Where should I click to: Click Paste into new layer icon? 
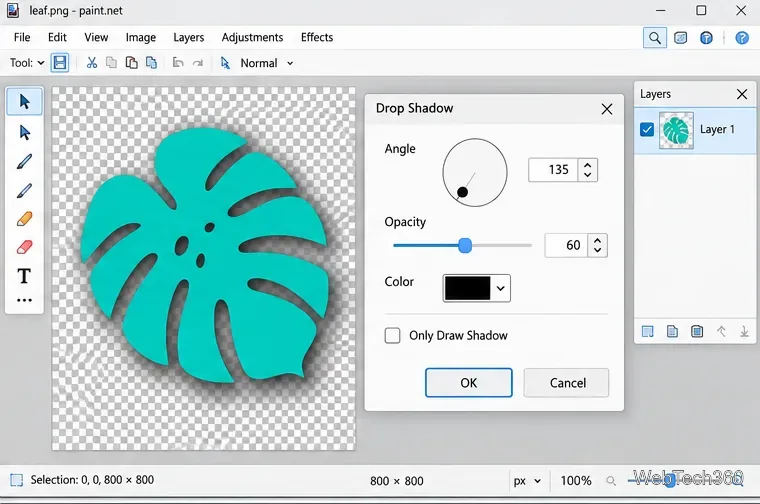tap(151, 63)
